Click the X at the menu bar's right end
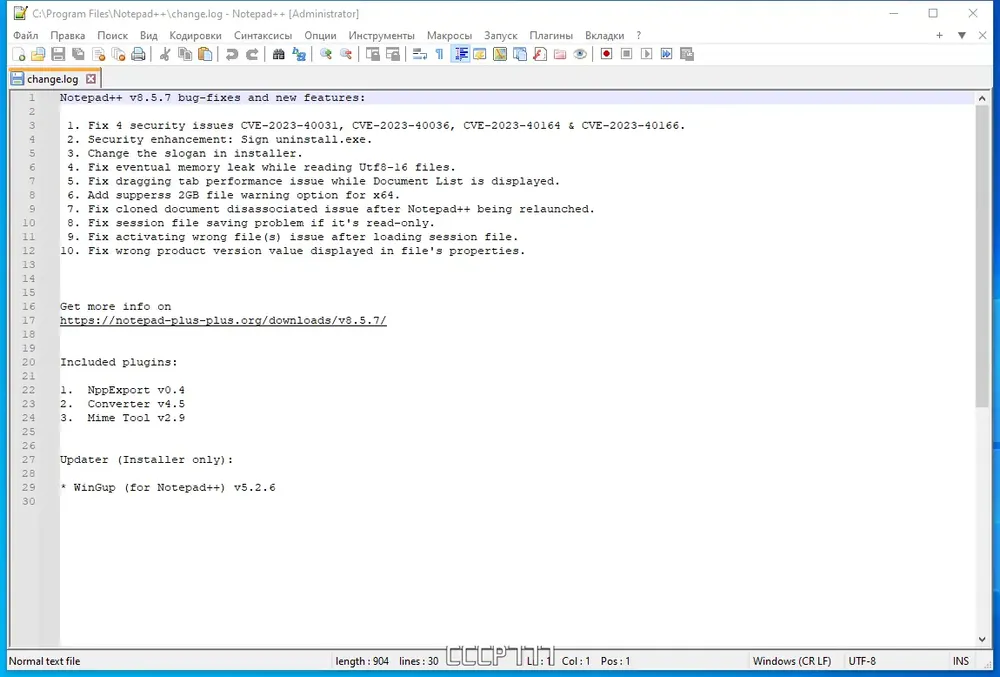The width and height of the screenshot is (1000, 677). [983, 36]
